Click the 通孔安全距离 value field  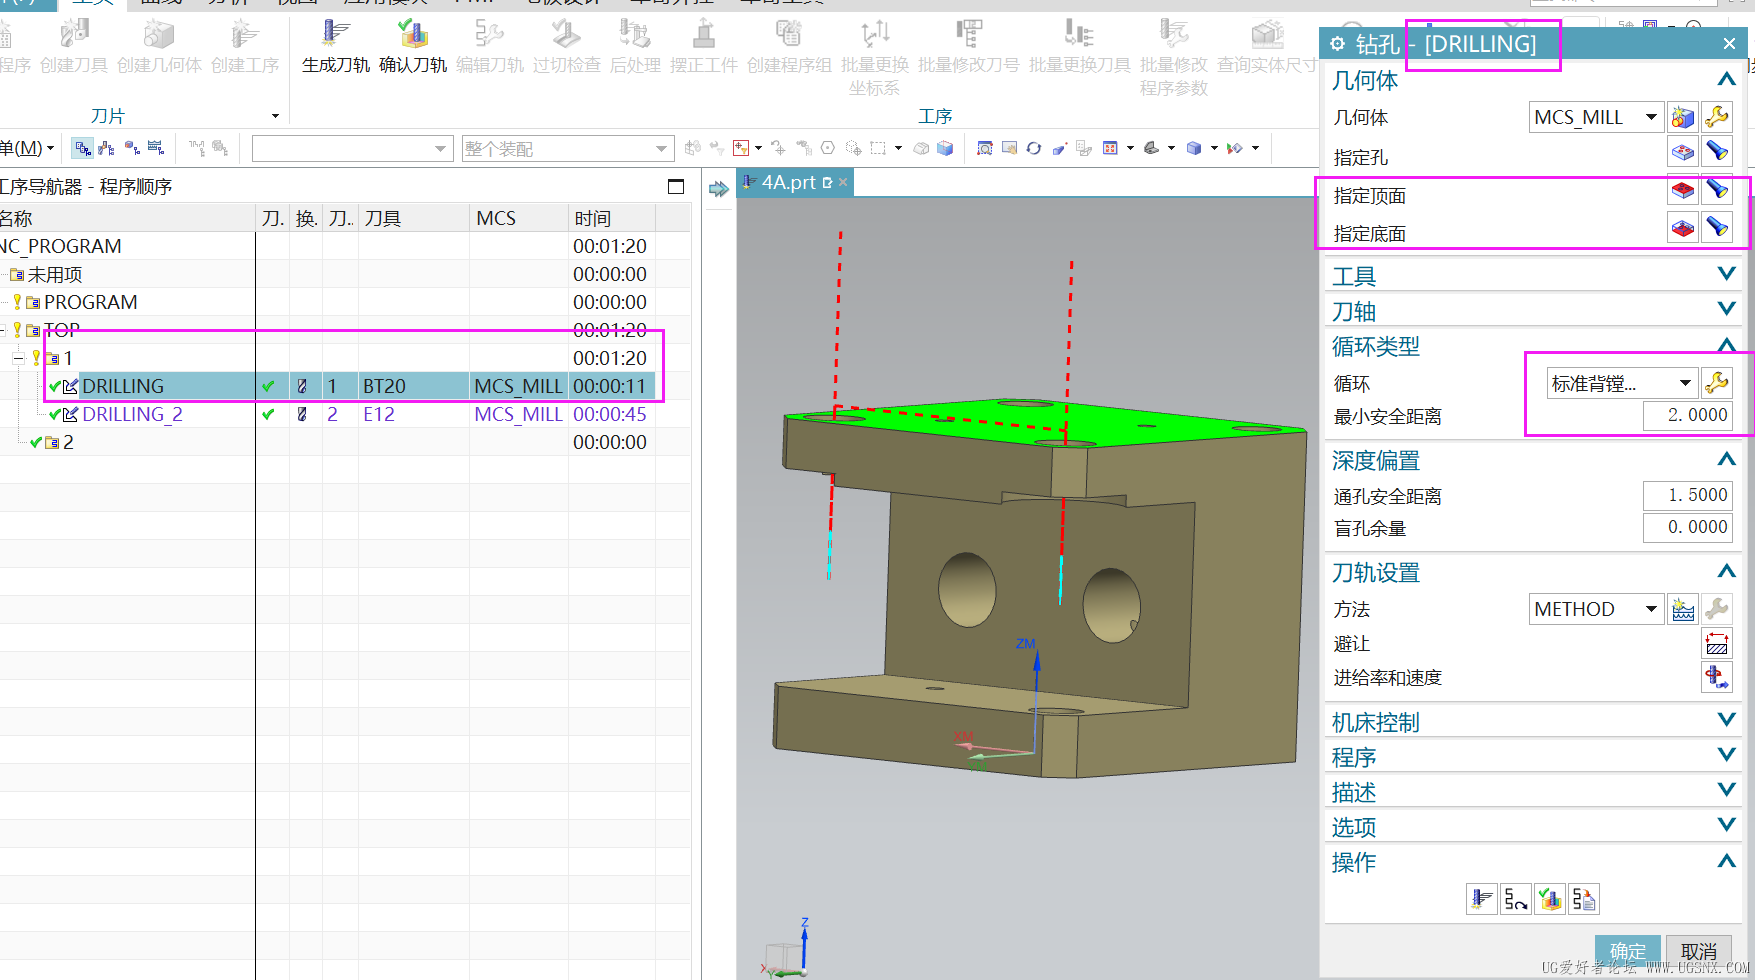(1688, 495)
